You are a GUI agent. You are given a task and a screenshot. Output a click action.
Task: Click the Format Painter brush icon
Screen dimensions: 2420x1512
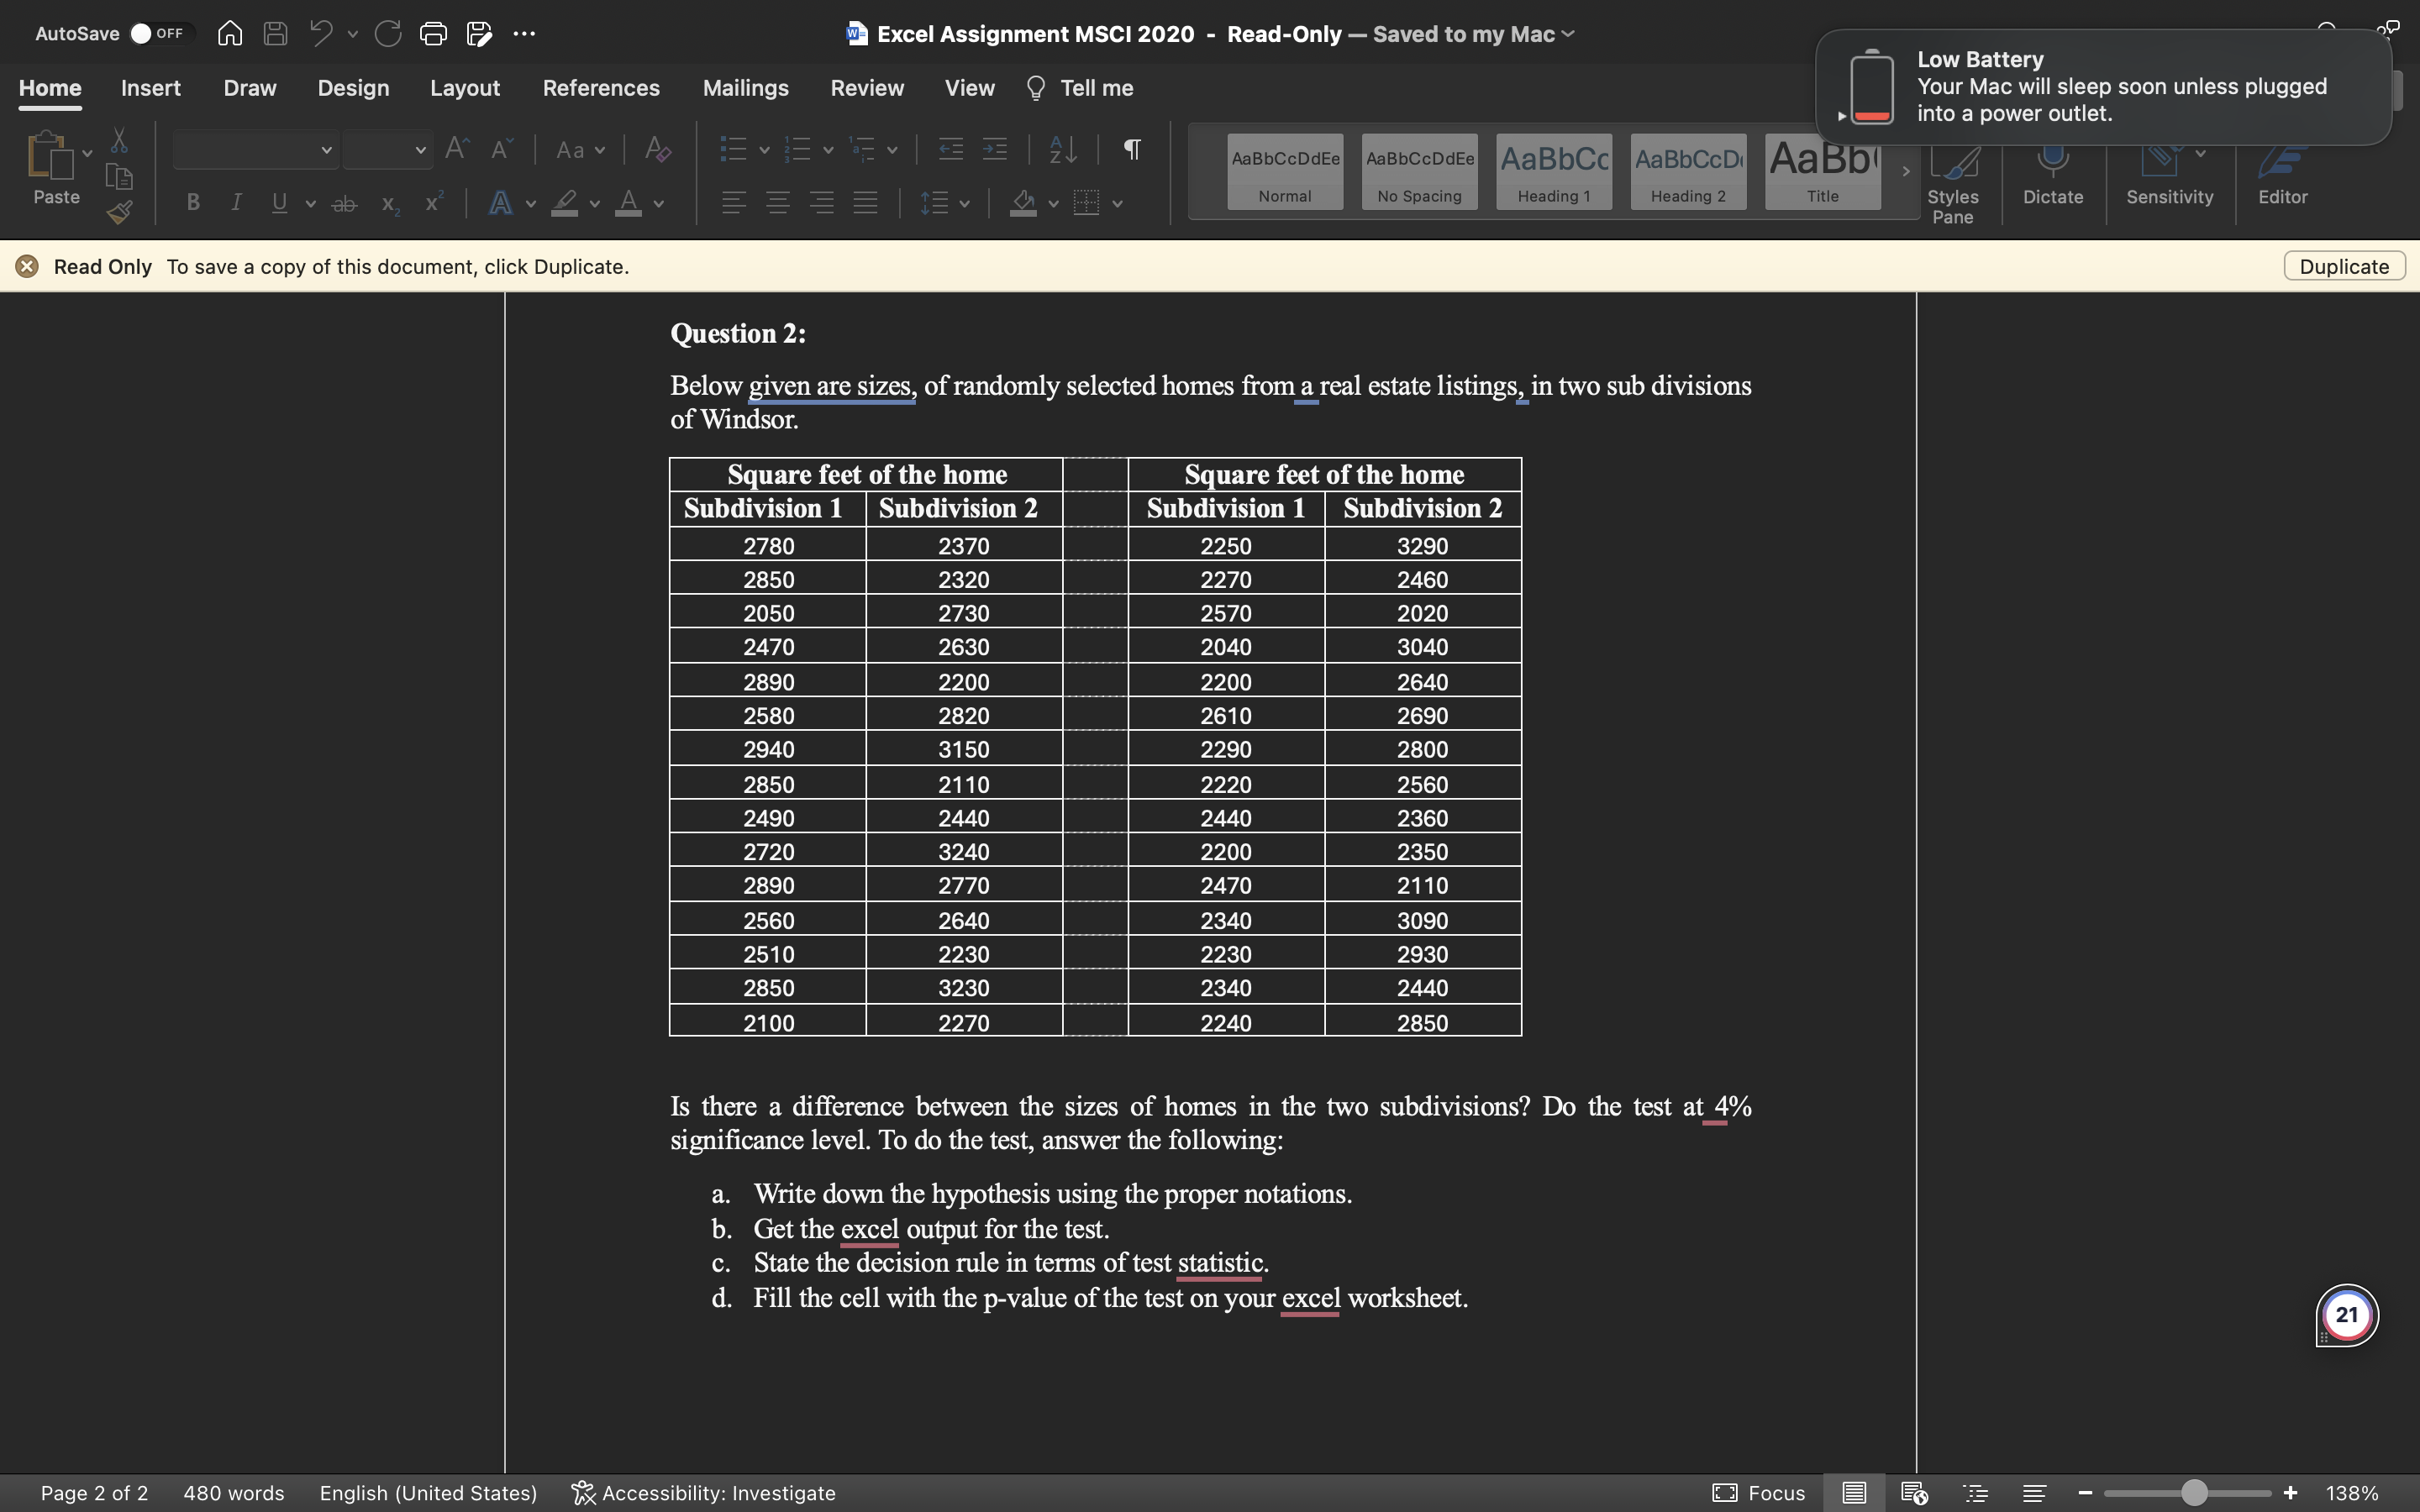[119, 212]
